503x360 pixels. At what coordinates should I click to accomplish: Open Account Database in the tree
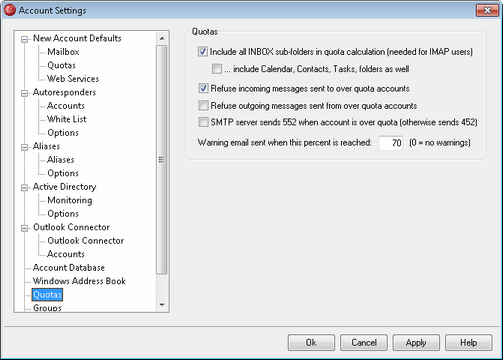[69, 267]
